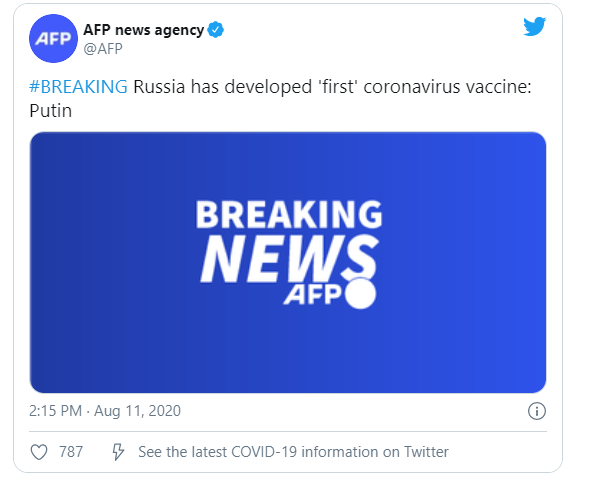Click the white circle beside AFP in the image
602x480 pixels.
pos(360,294)
